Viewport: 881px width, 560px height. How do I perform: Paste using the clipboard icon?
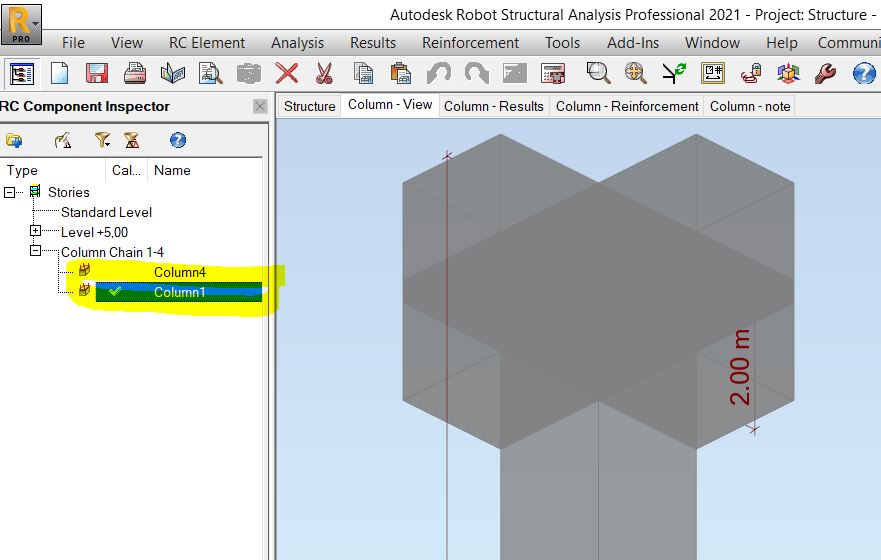[x=401, y=74]
